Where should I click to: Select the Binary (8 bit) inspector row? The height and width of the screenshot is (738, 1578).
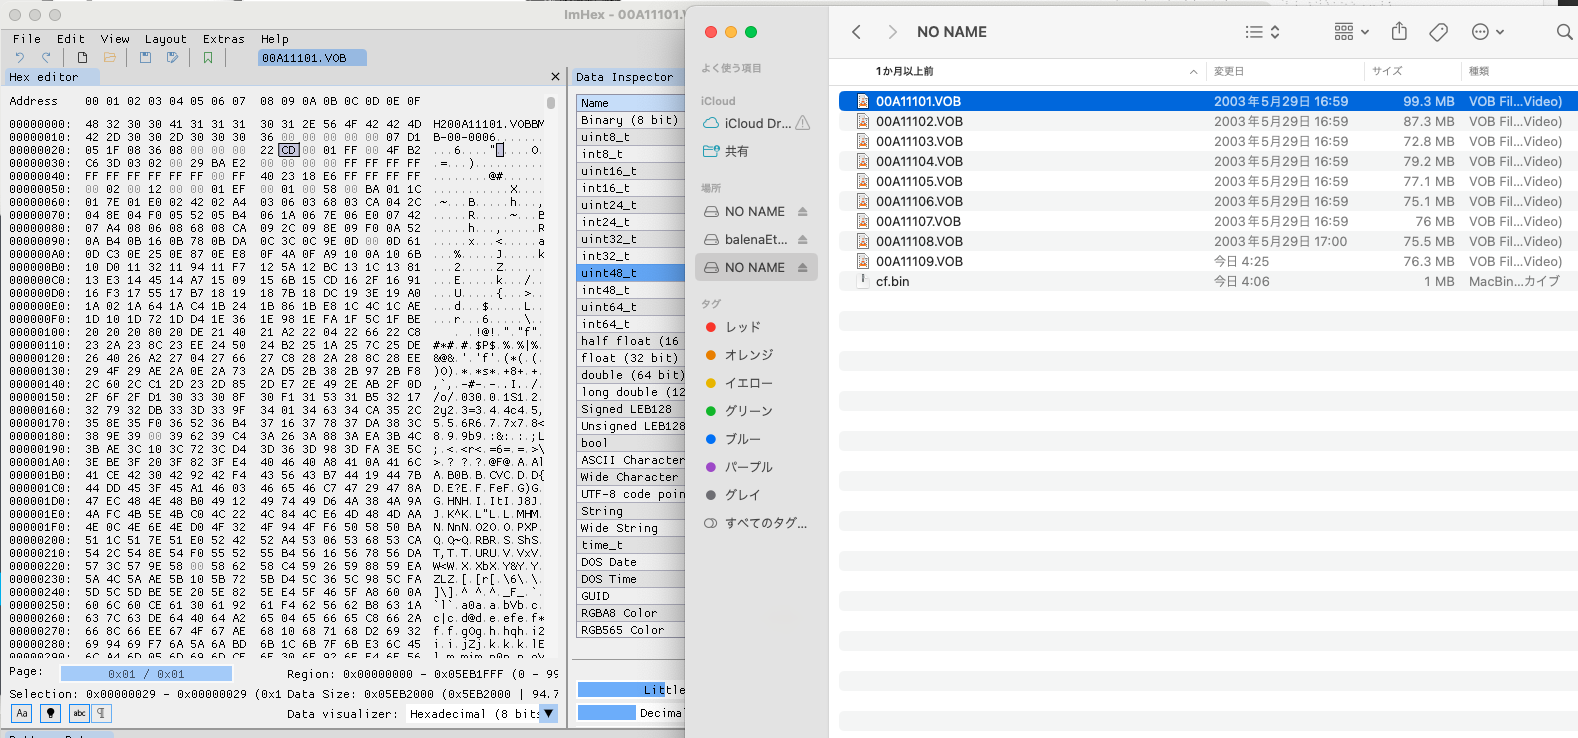click(631, 120)
